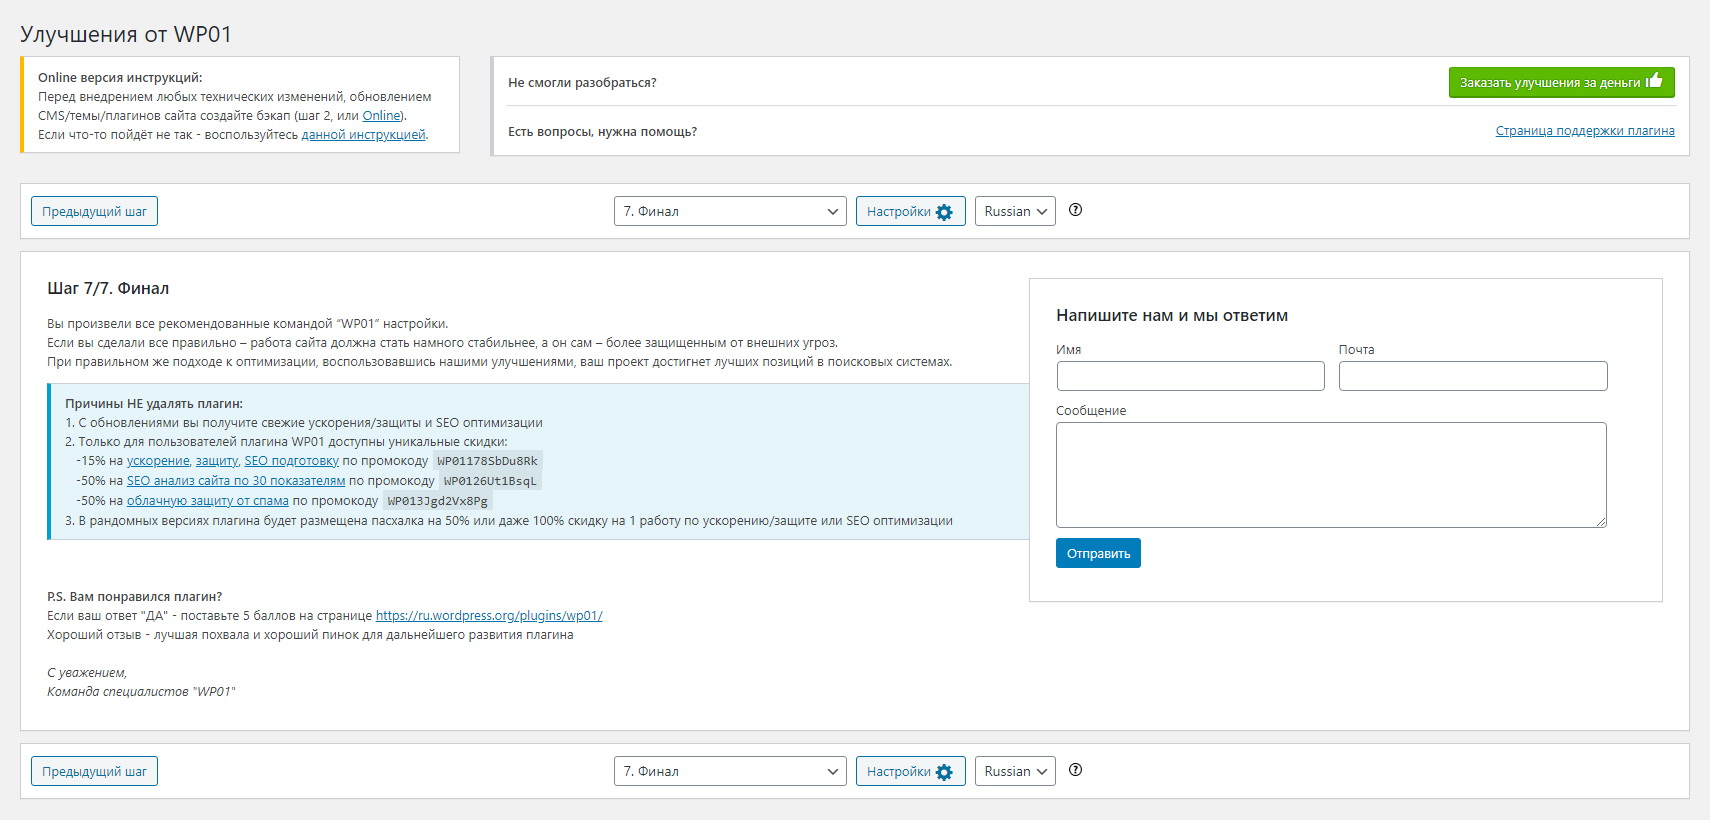
Task: Click the gear icon in top Настройки button
Action: coord(944,212)
